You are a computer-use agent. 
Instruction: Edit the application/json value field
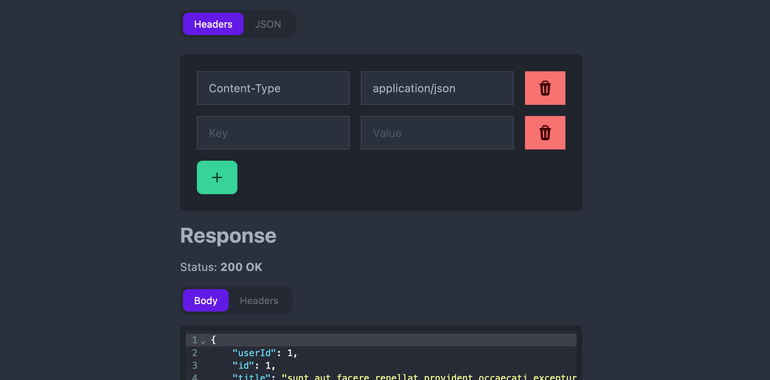tap(437, 88)
